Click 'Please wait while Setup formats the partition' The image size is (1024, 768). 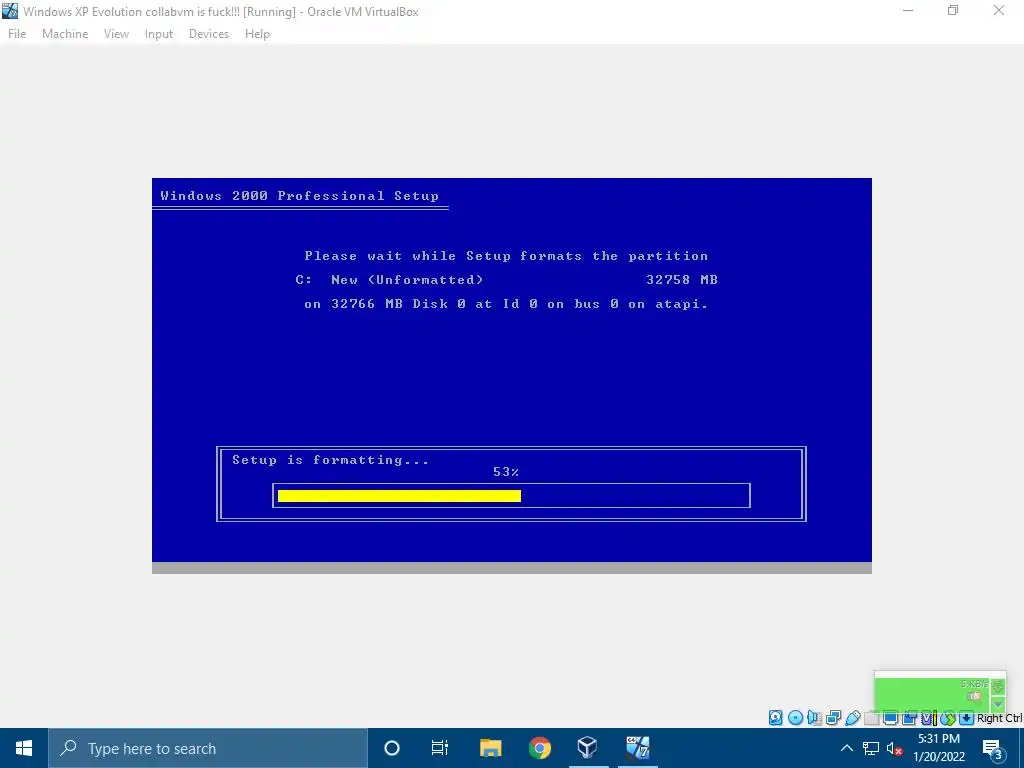tap(506, 256)
